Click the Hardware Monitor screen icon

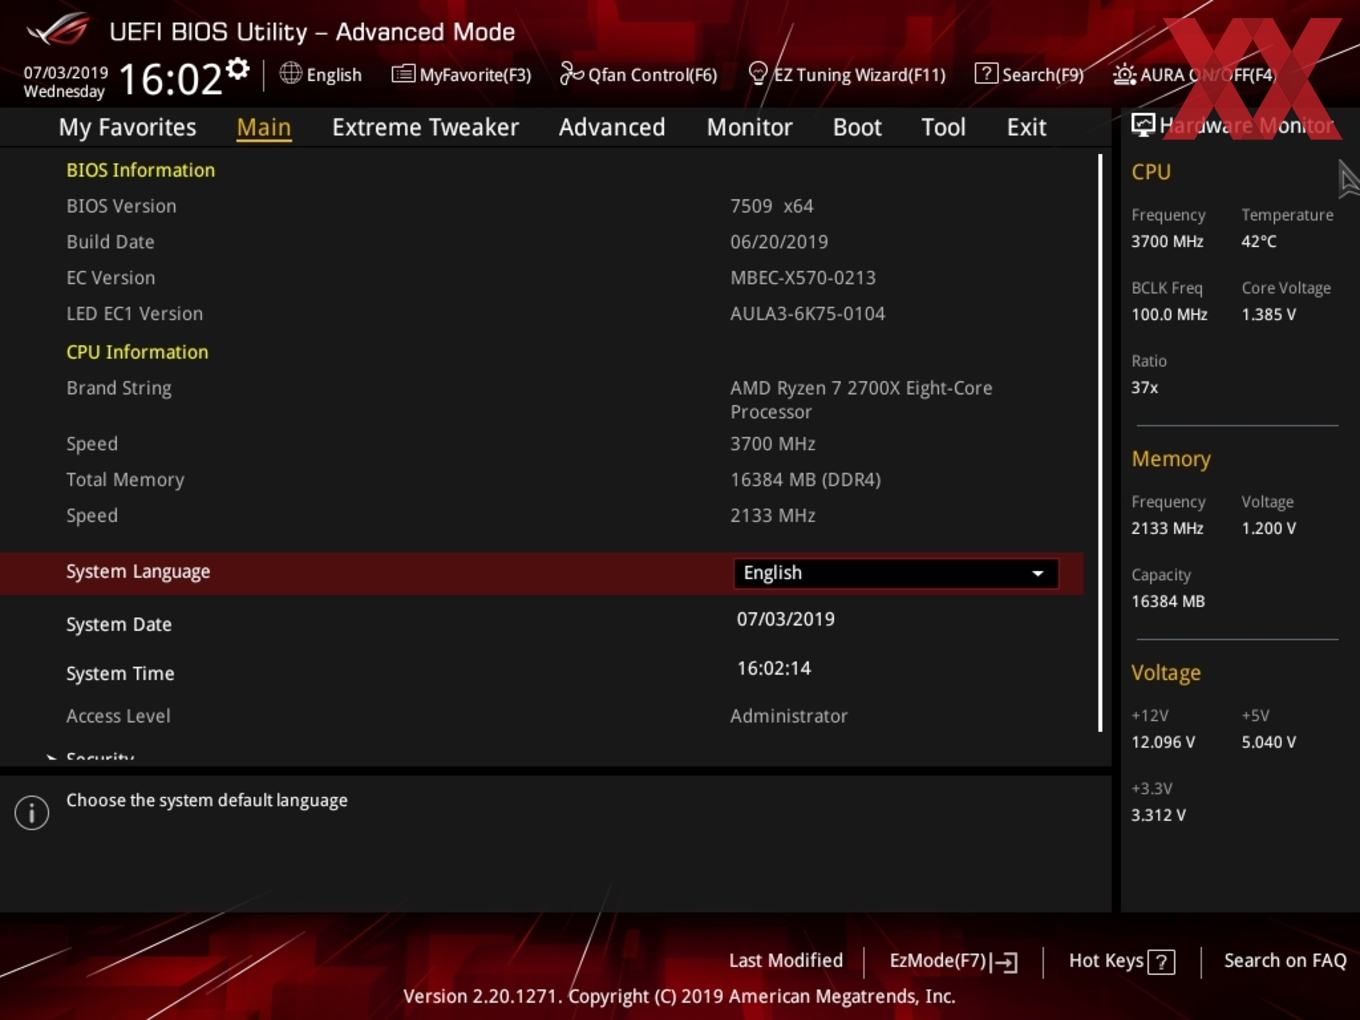(x=1143, y=124)
